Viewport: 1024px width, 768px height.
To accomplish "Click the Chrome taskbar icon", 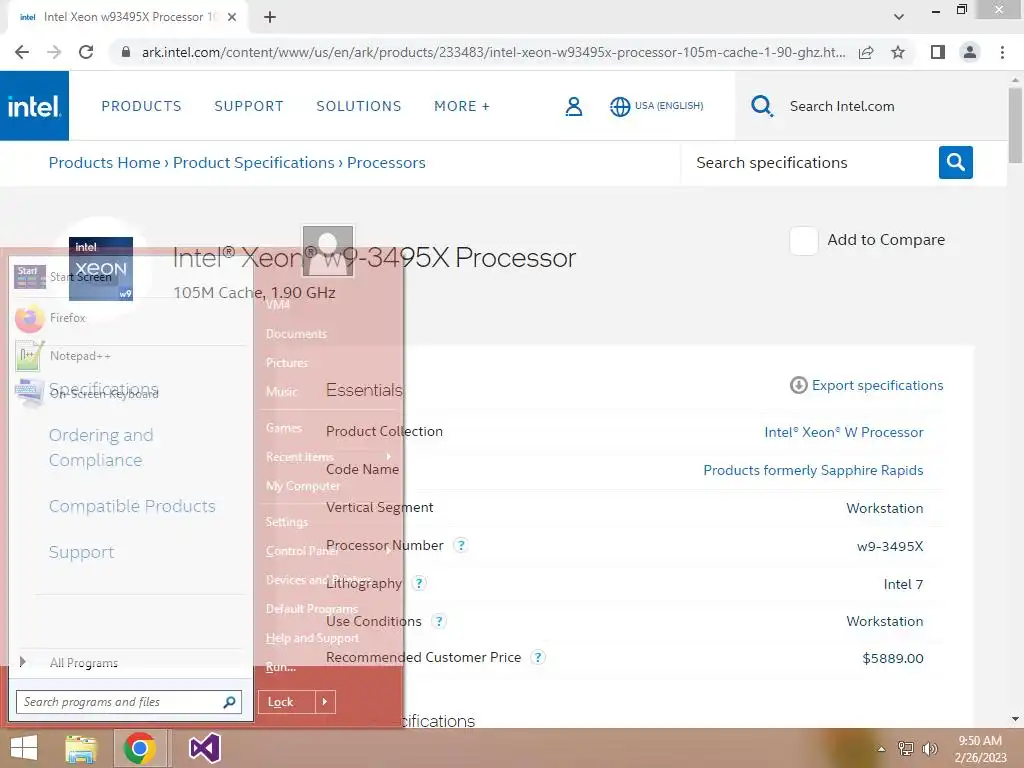I will 139,748.
